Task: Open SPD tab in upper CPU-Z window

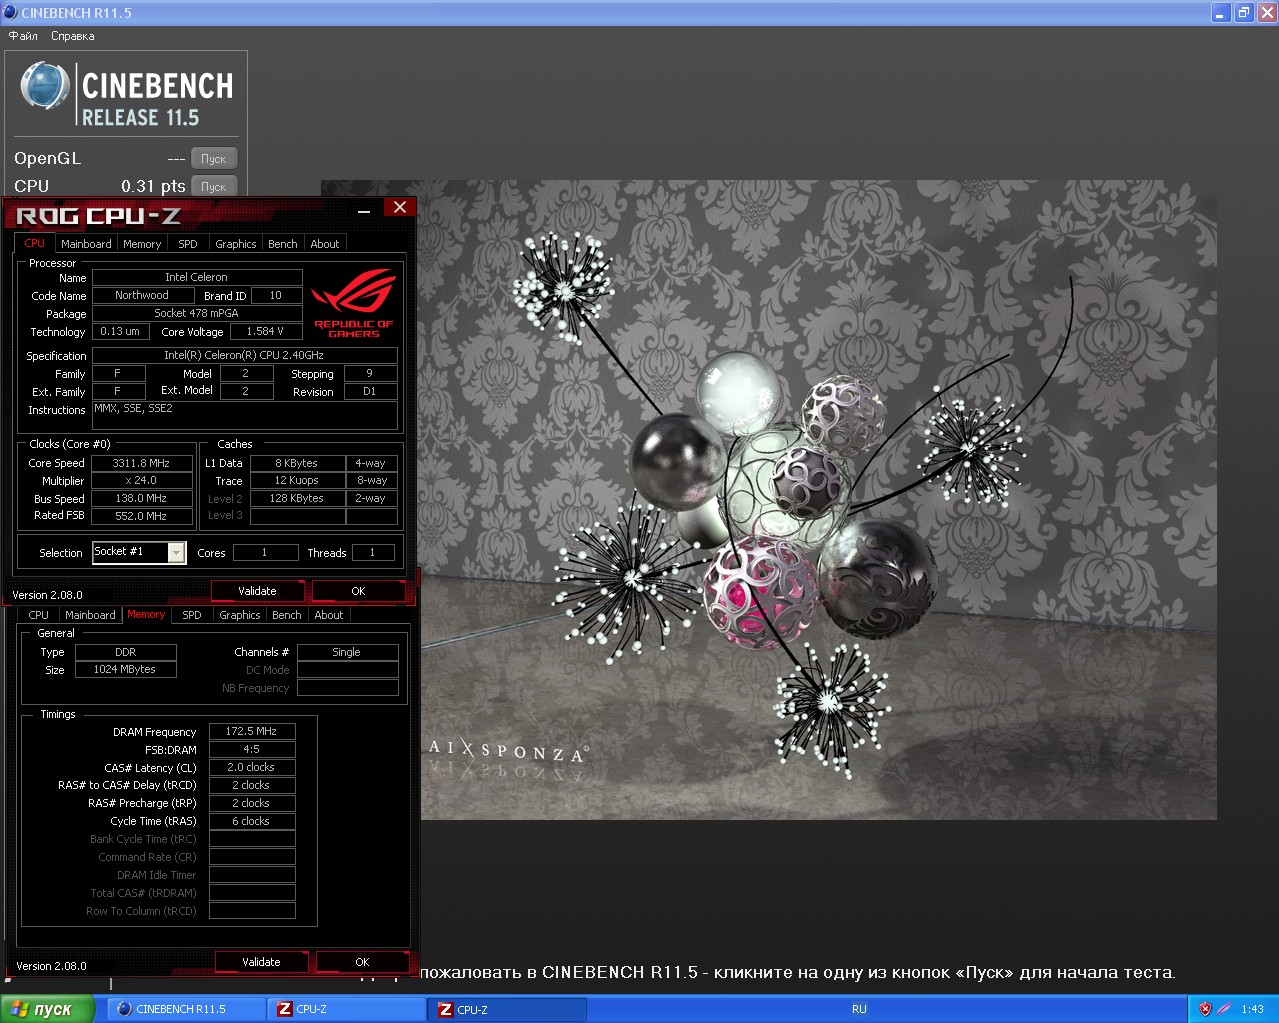Action: click(x=188, y=244)
